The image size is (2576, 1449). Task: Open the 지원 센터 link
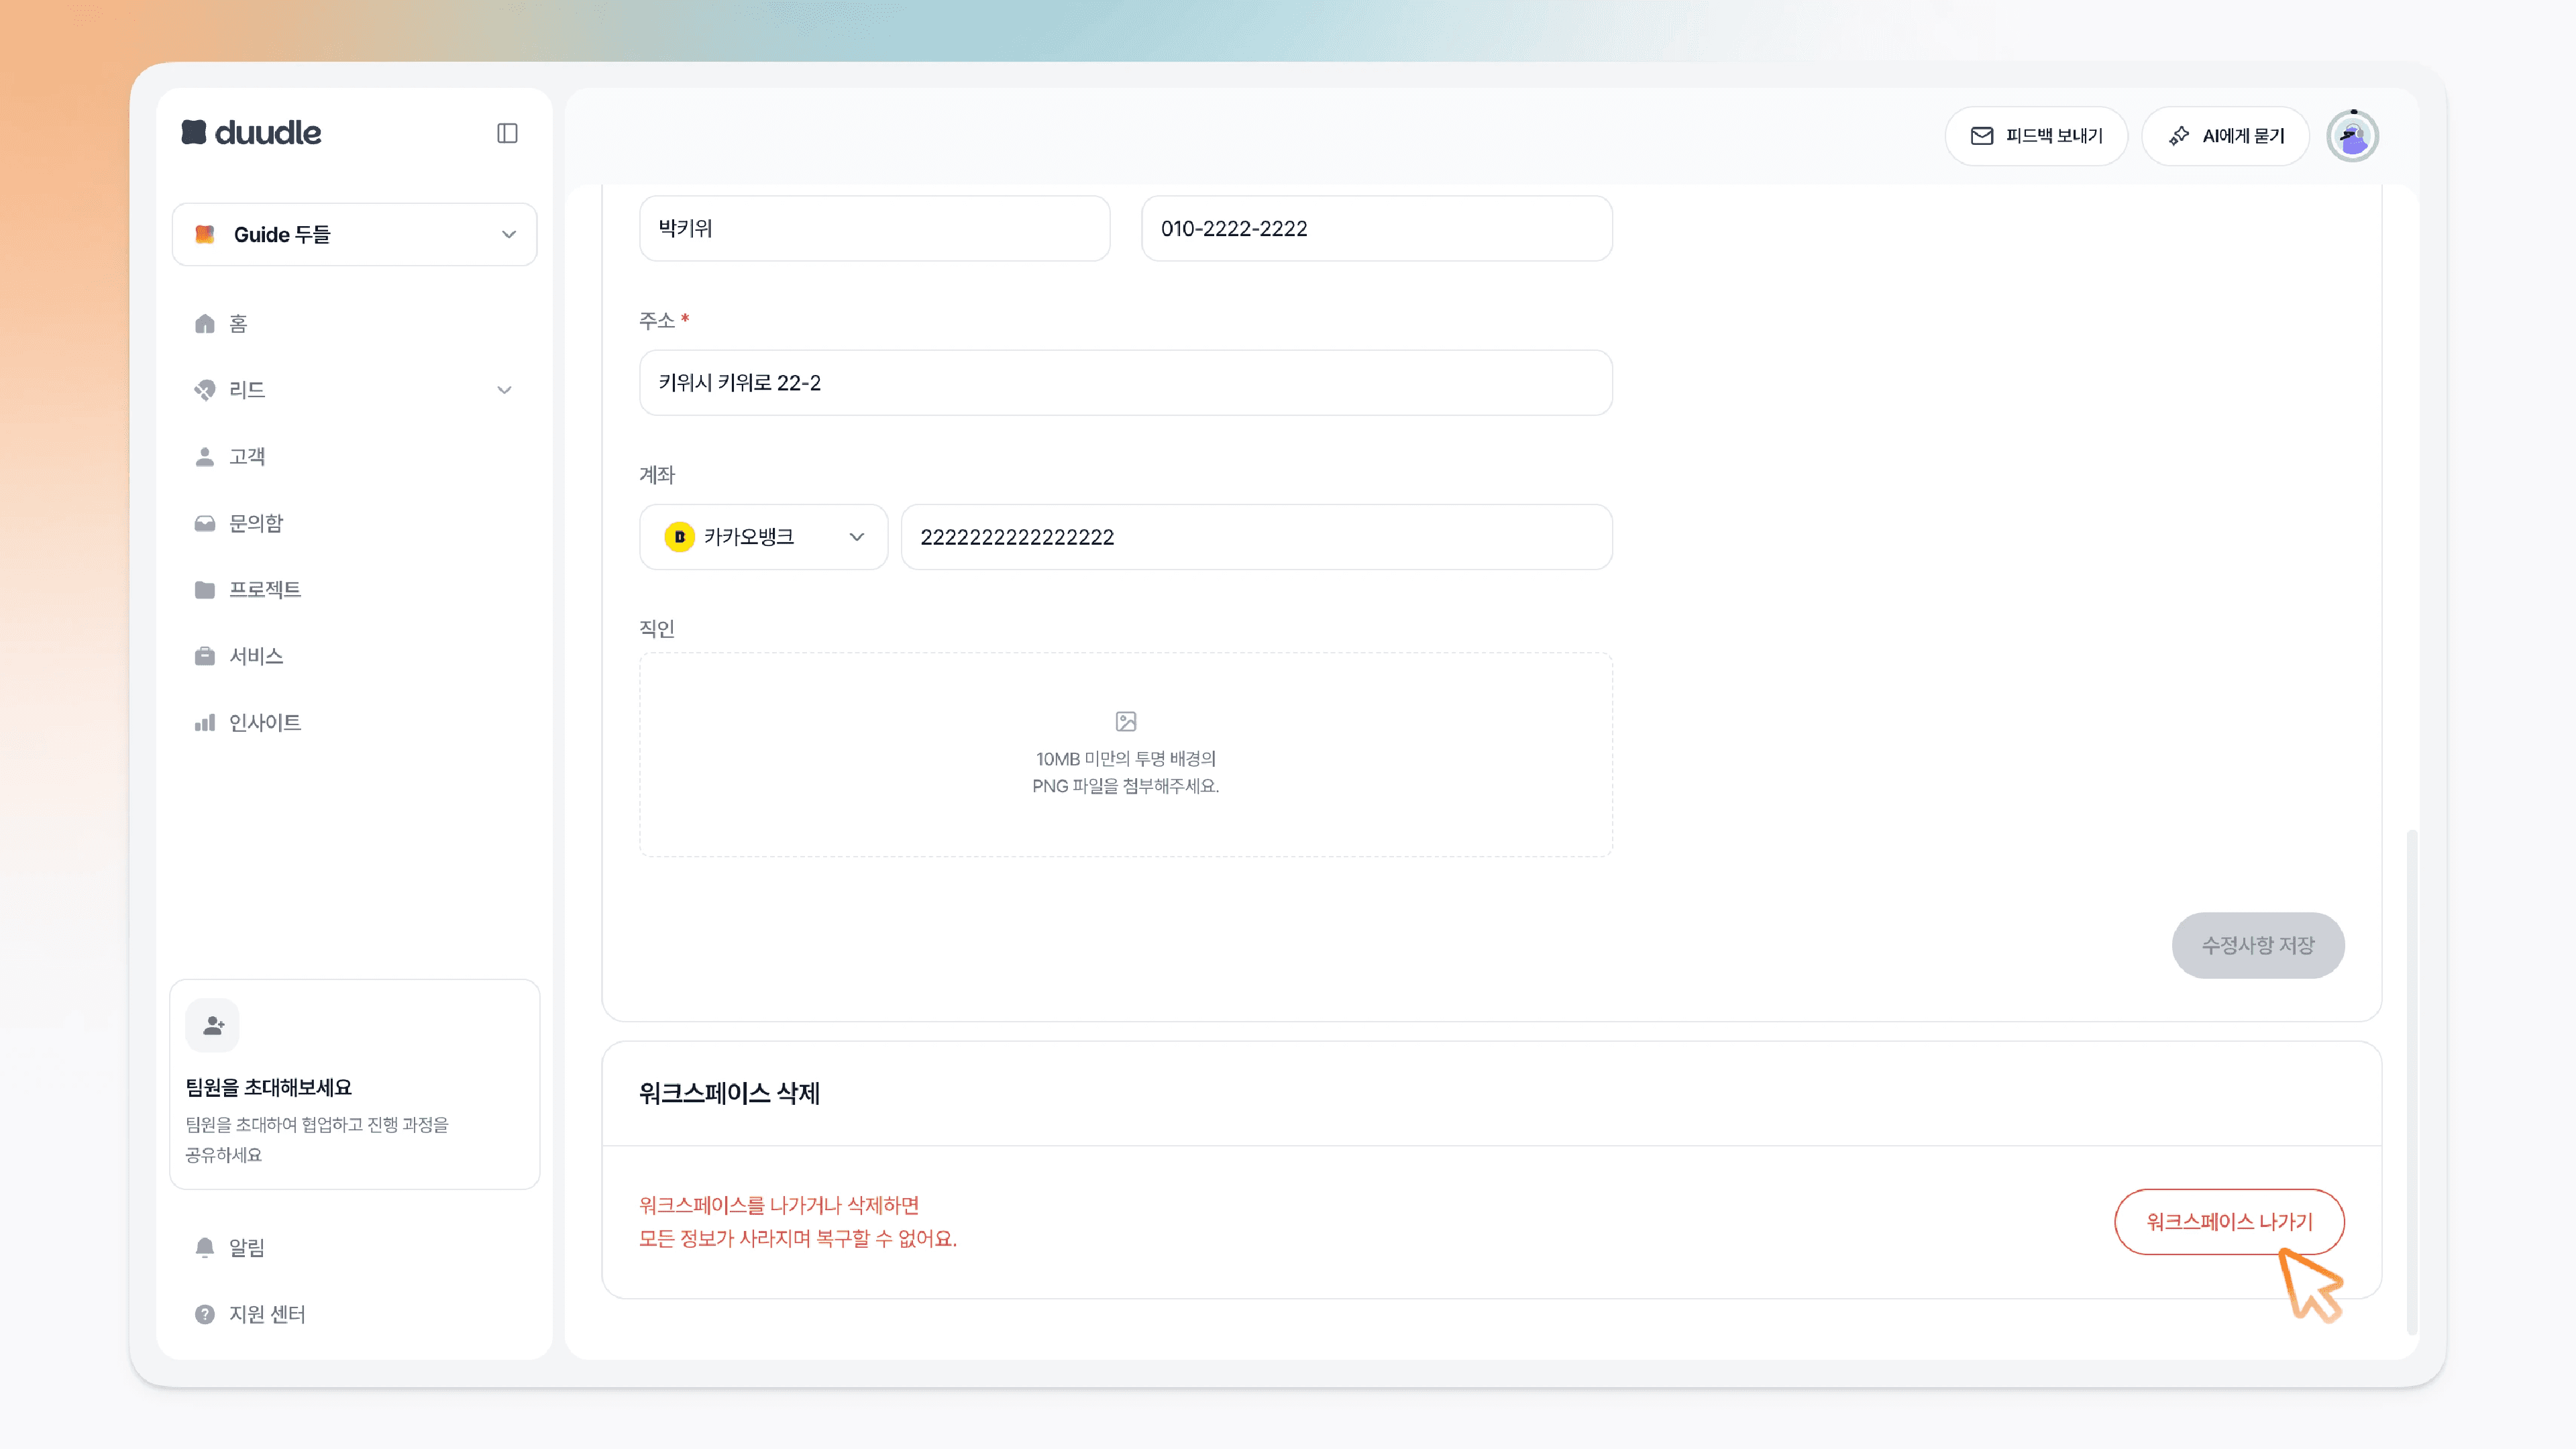pos(354,1314)
